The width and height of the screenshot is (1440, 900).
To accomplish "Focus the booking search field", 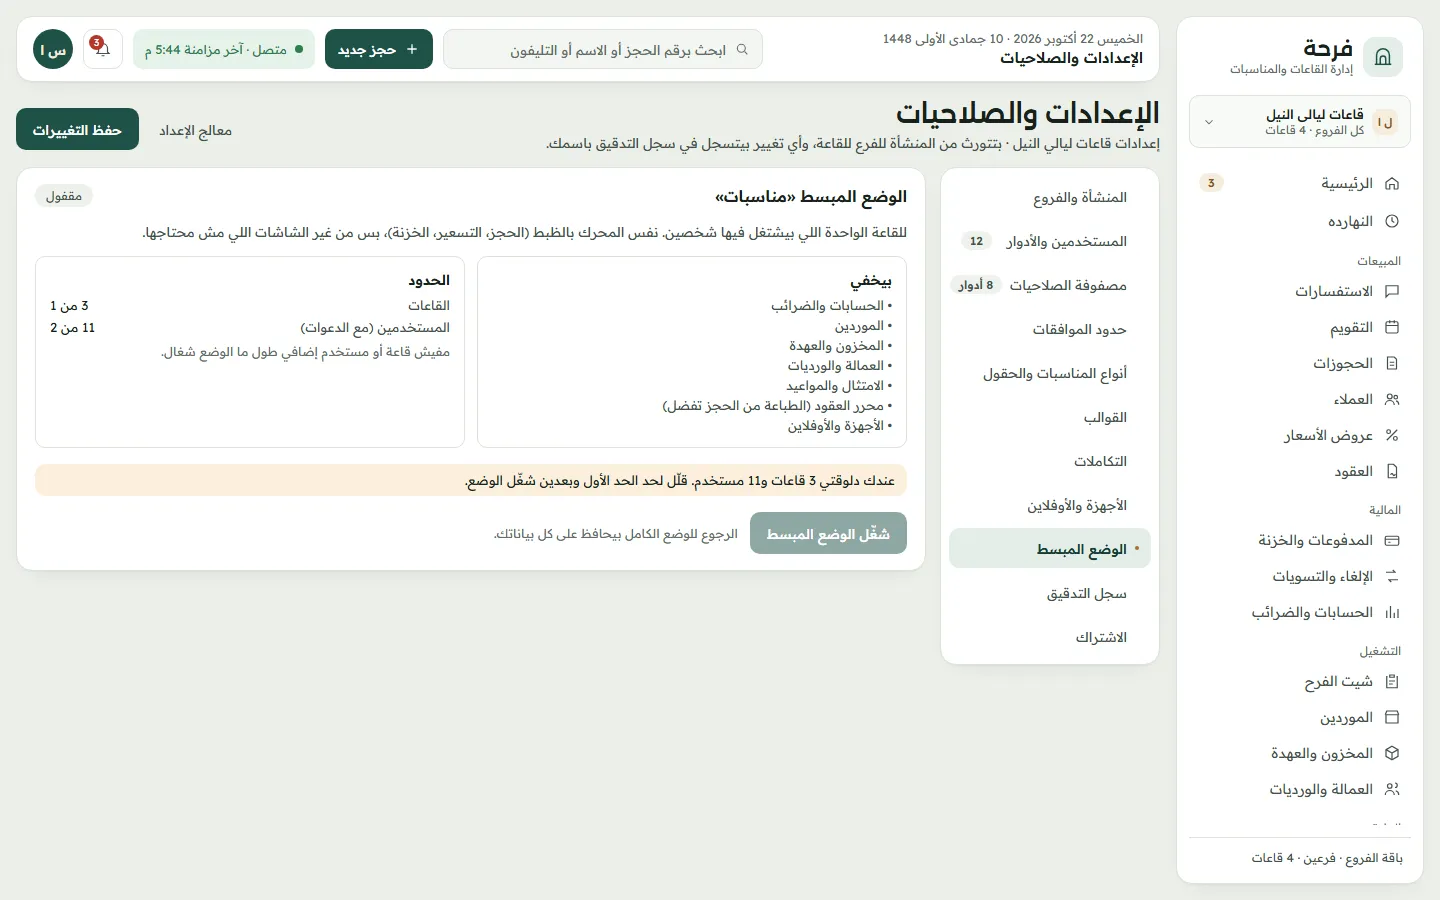I will click(603, 49).
